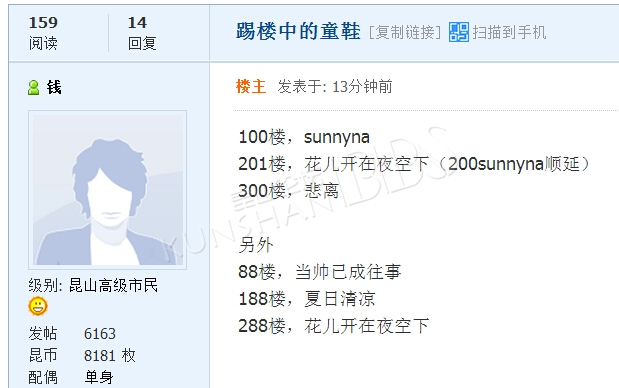Click the line '100楼，sunnyna'
Image resolution: width=619 pixels, height=388 pixels.
(x=304, y=137)
